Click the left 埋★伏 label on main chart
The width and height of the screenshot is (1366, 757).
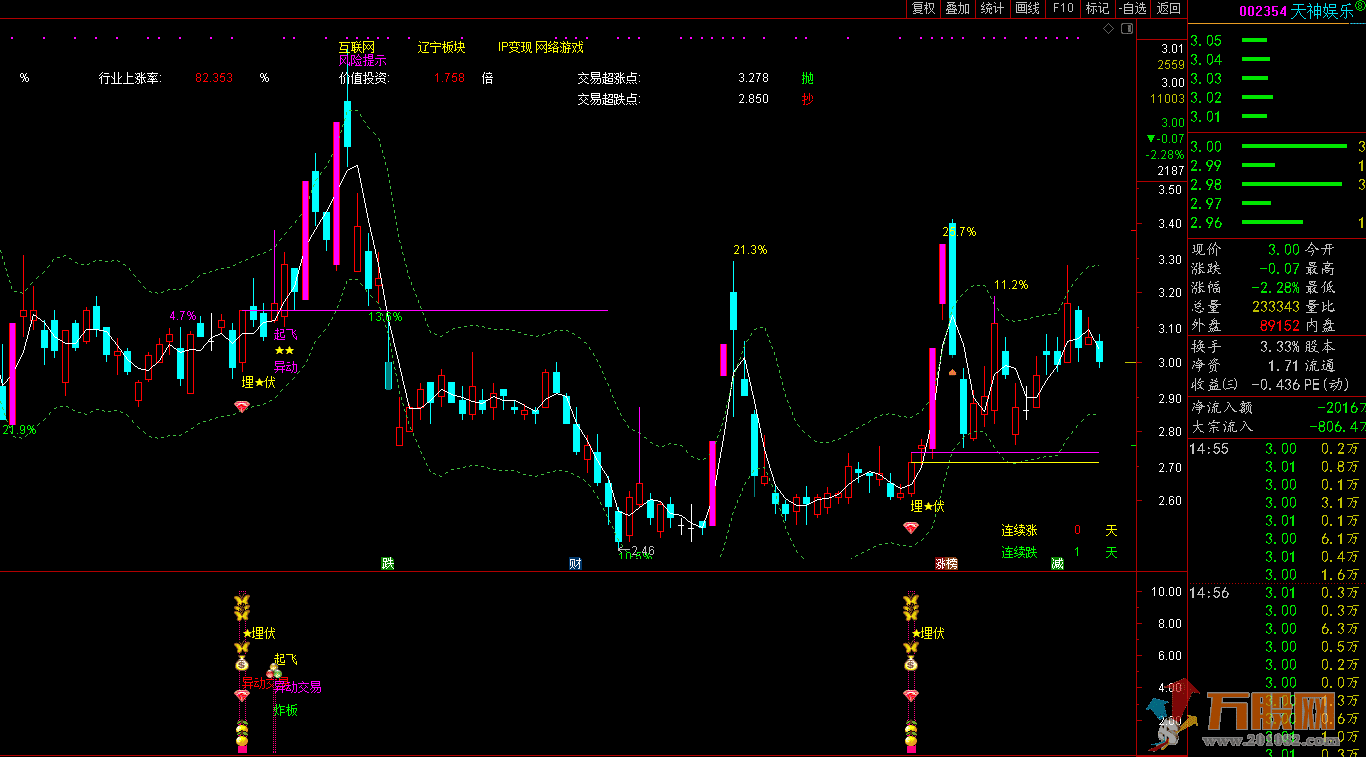(x=259, y=381)
